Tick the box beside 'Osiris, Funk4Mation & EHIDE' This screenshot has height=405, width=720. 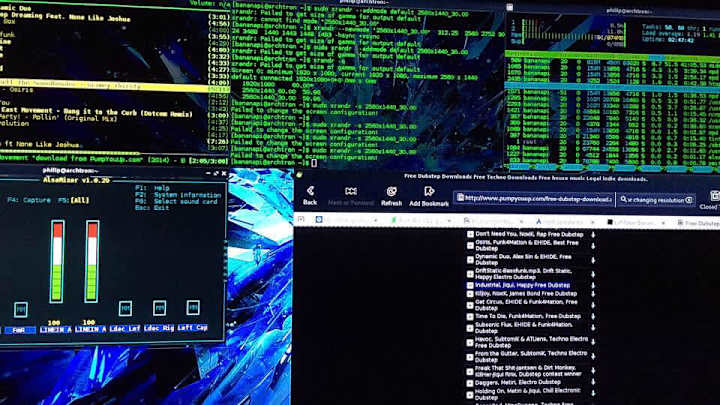[x=470, y=246]
